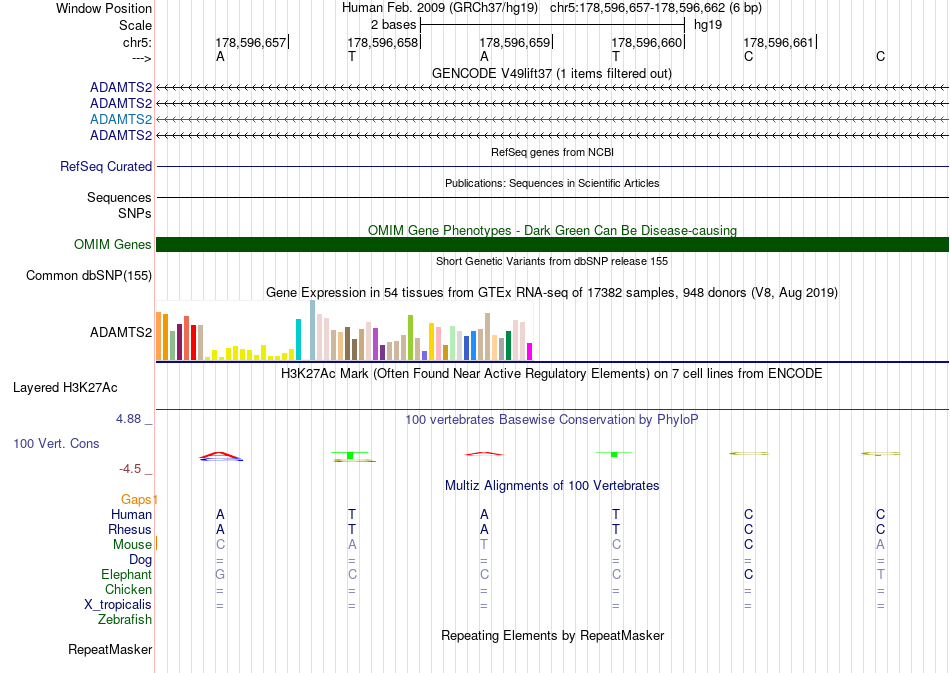This screenshot has width=950, height=673.
Task: Click the GENCODE V49lift37 track title
Action: click(x=551, y=74)
